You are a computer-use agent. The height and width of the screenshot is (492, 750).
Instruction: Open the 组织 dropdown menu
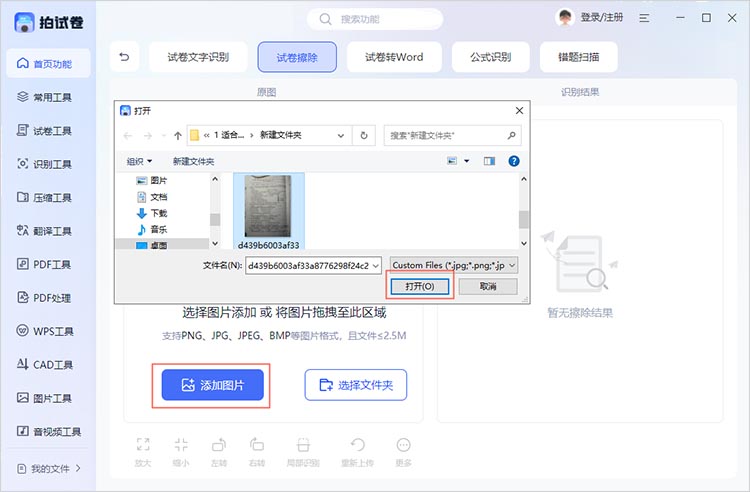pyautogui.click(x=139, y=162)
